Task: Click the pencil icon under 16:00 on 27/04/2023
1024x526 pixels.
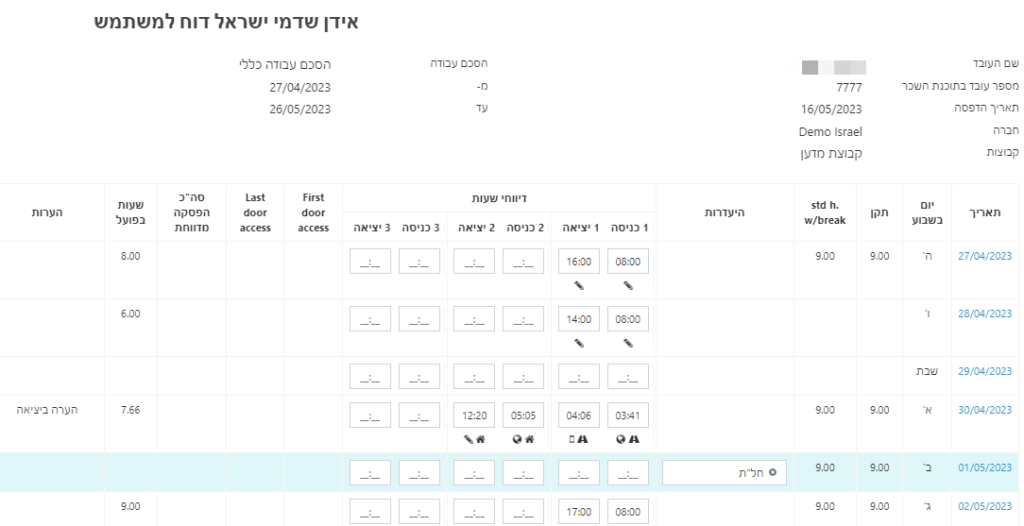Action: [x=579, y=286]
